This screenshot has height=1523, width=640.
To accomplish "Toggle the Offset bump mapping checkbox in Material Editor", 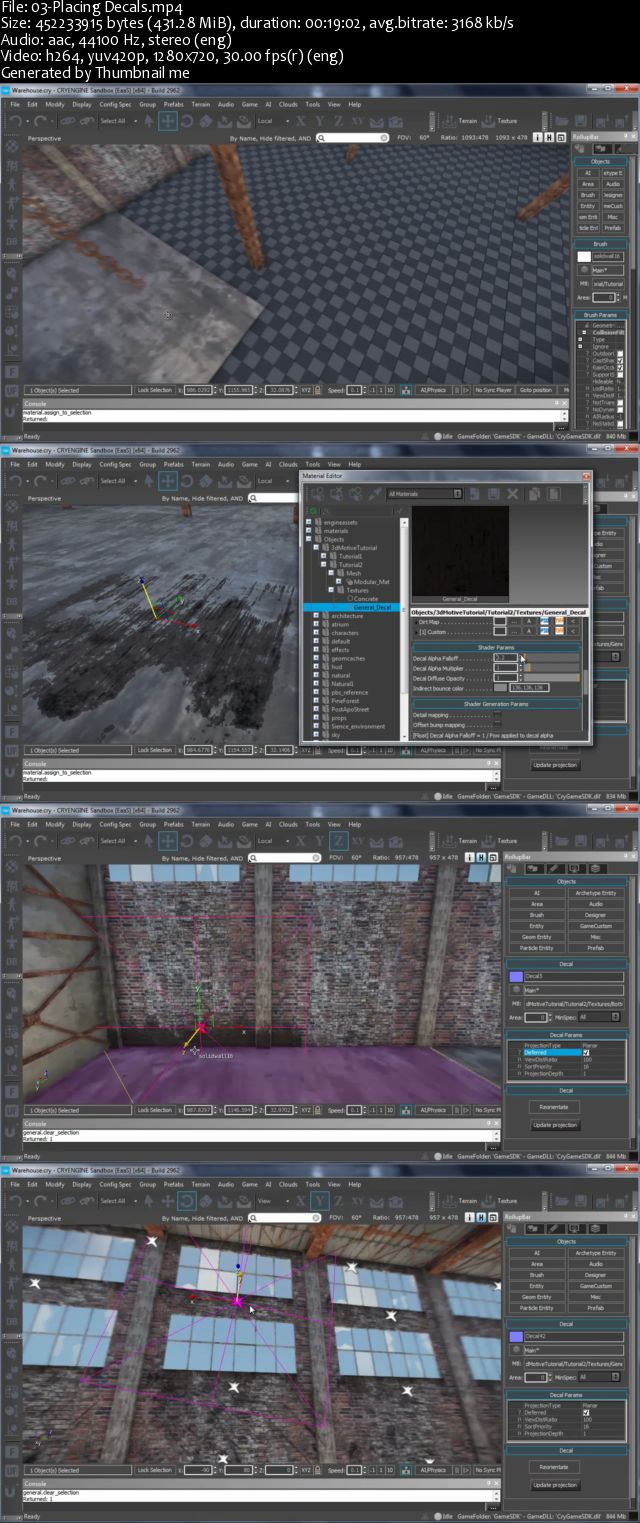I will 498,725.
